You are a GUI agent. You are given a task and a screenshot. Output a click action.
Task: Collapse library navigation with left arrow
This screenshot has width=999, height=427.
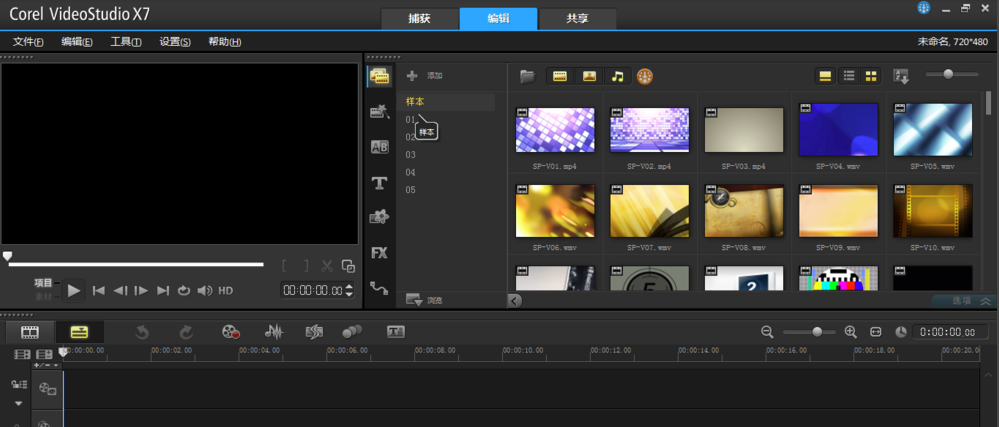515,301
